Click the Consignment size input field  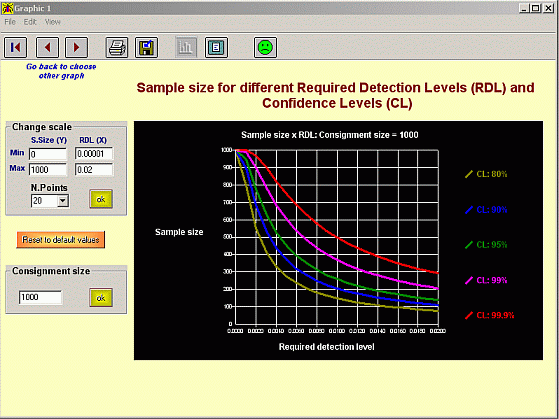40,297
